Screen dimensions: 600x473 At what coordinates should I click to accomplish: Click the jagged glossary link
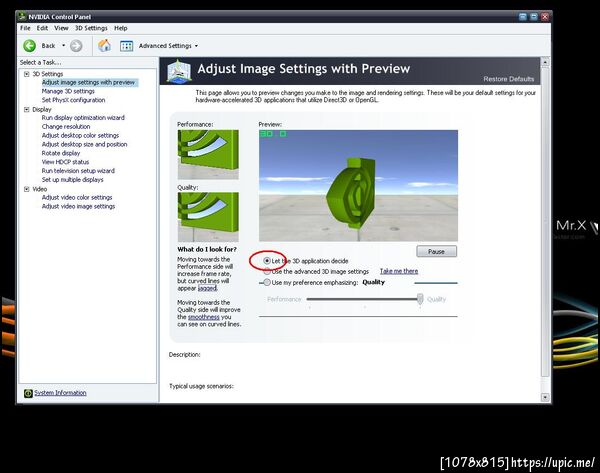(207, 288)
